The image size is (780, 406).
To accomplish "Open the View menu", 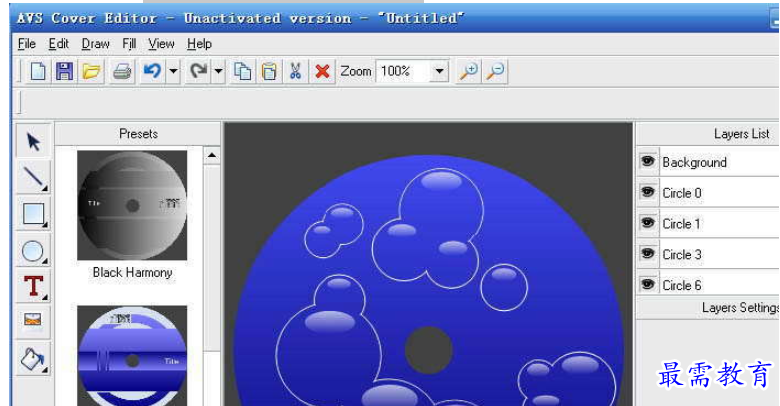I will coord(161,44).
